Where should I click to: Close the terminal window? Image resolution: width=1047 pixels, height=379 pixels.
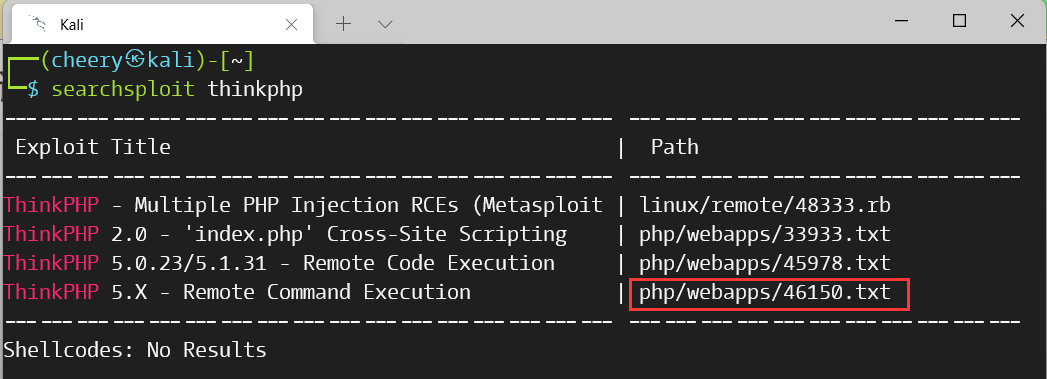tap(1017, 21)
